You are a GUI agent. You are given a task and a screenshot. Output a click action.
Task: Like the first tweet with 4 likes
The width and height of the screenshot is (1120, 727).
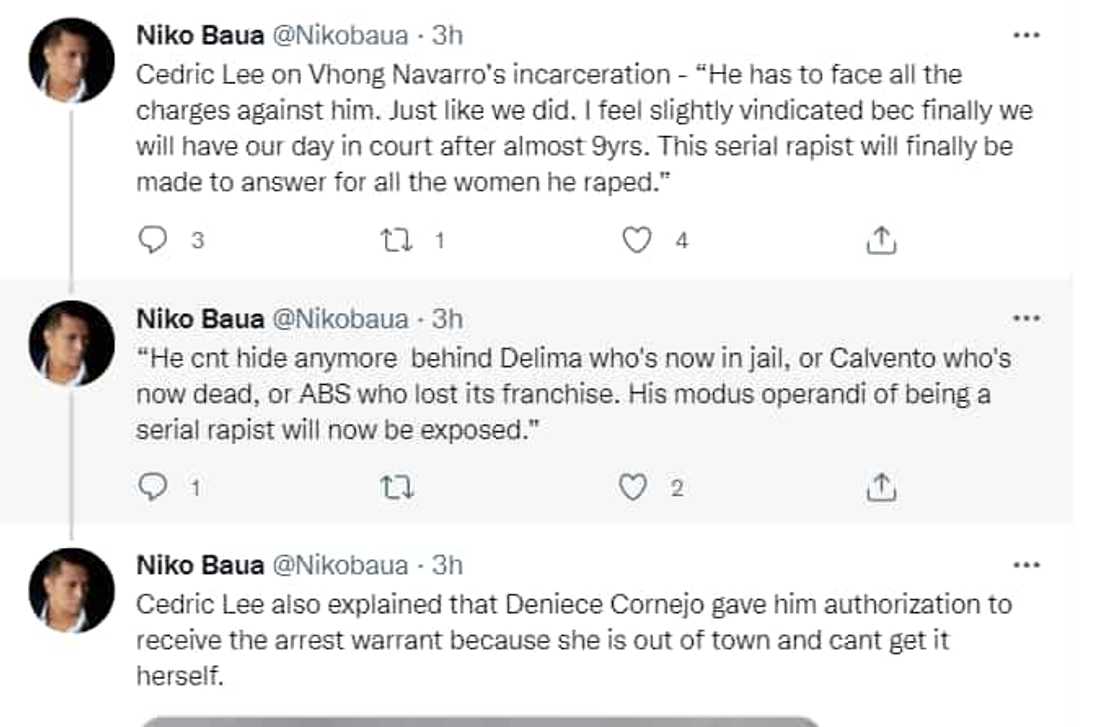[x=637, y=240]
